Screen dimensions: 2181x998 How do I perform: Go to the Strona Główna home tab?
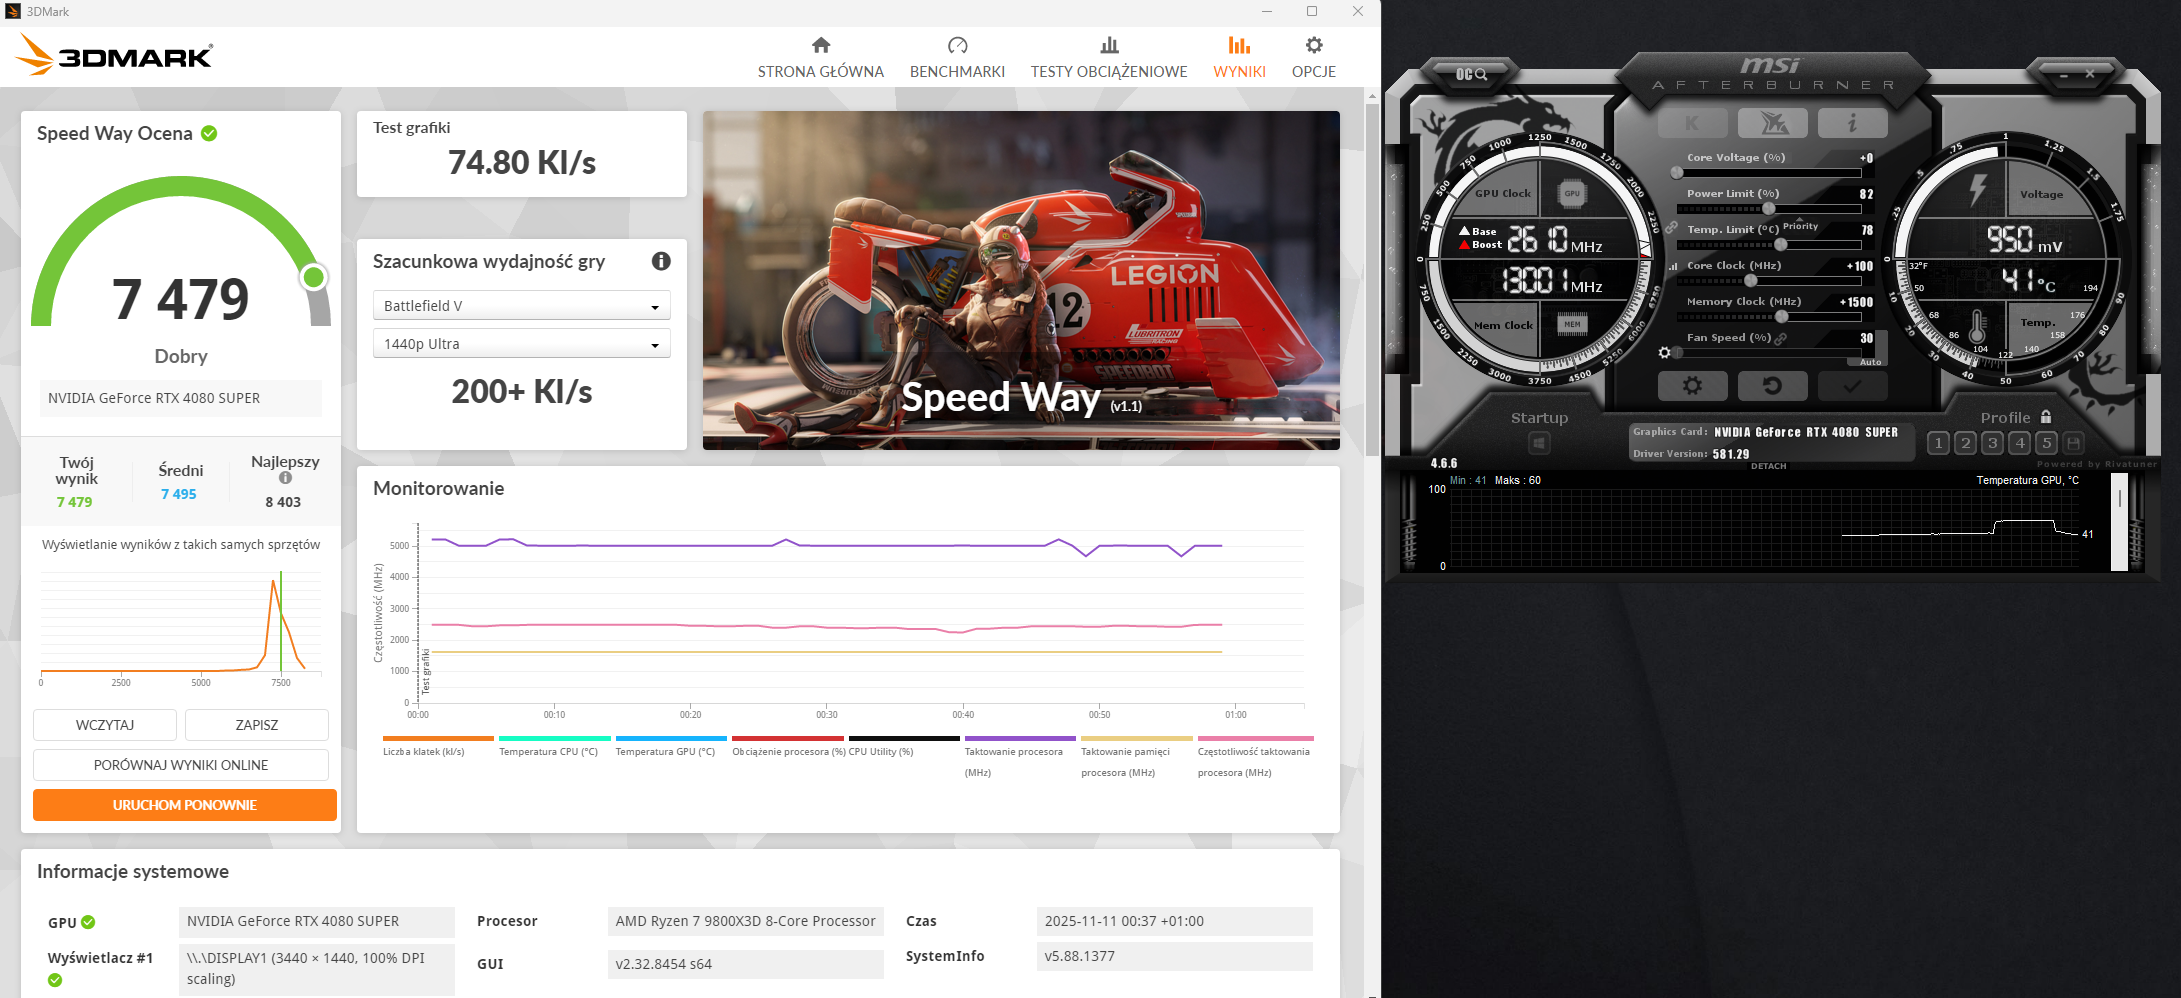click(x=820, y=57)
